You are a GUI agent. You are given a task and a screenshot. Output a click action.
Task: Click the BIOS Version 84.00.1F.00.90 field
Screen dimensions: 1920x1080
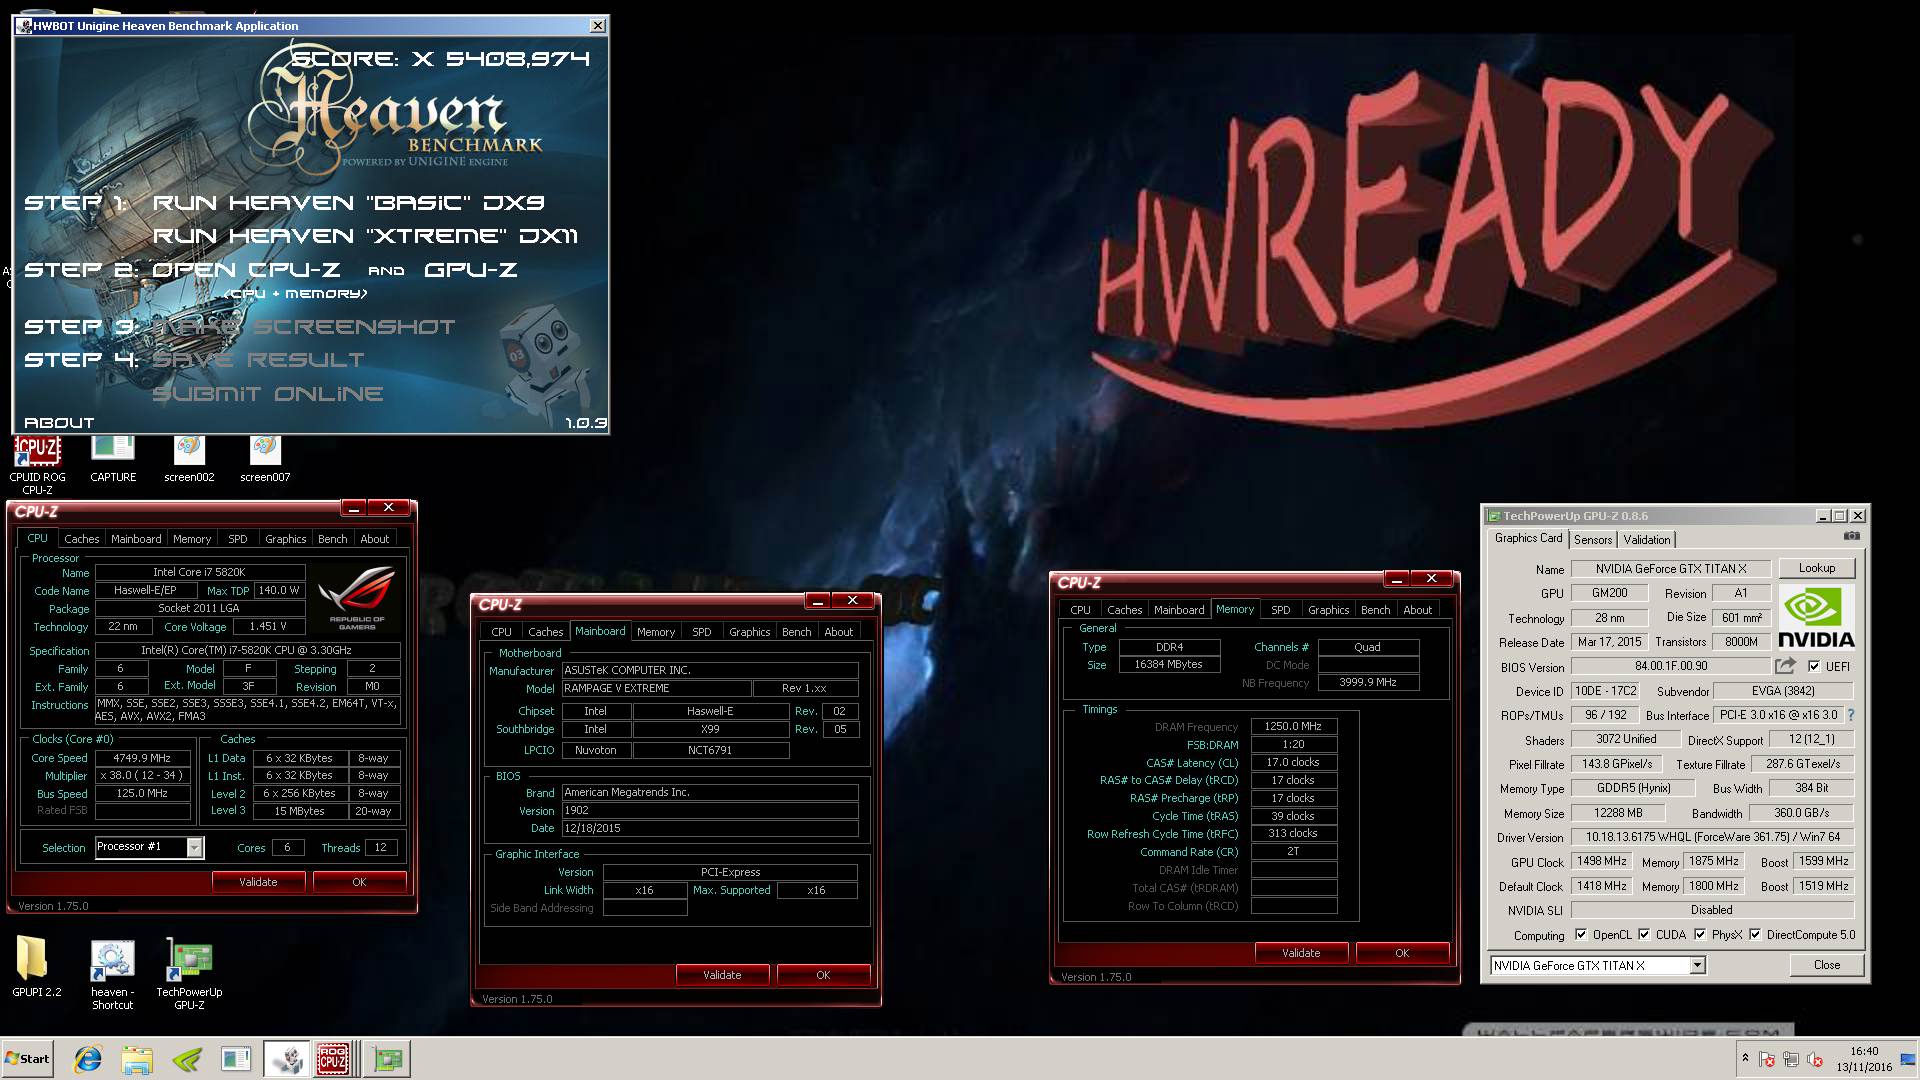[x=1670, y=666]
